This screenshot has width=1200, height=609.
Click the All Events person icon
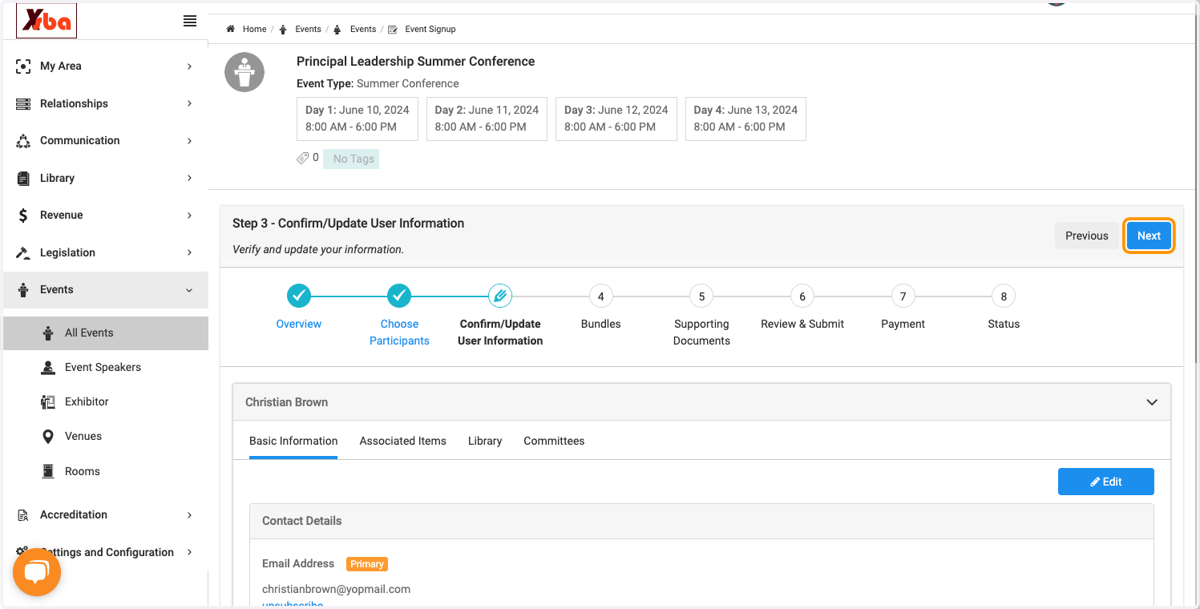point(48,333)
